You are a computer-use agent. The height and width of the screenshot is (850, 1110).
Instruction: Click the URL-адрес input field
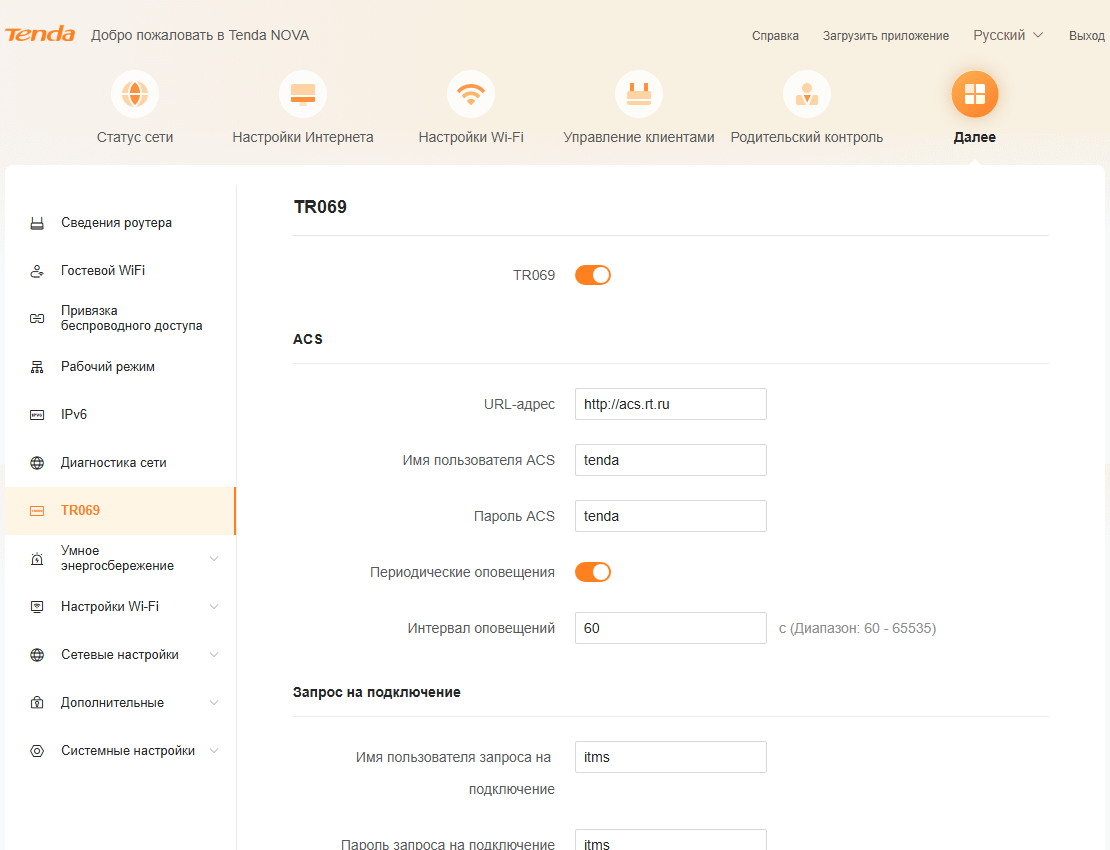coord(670,404)
